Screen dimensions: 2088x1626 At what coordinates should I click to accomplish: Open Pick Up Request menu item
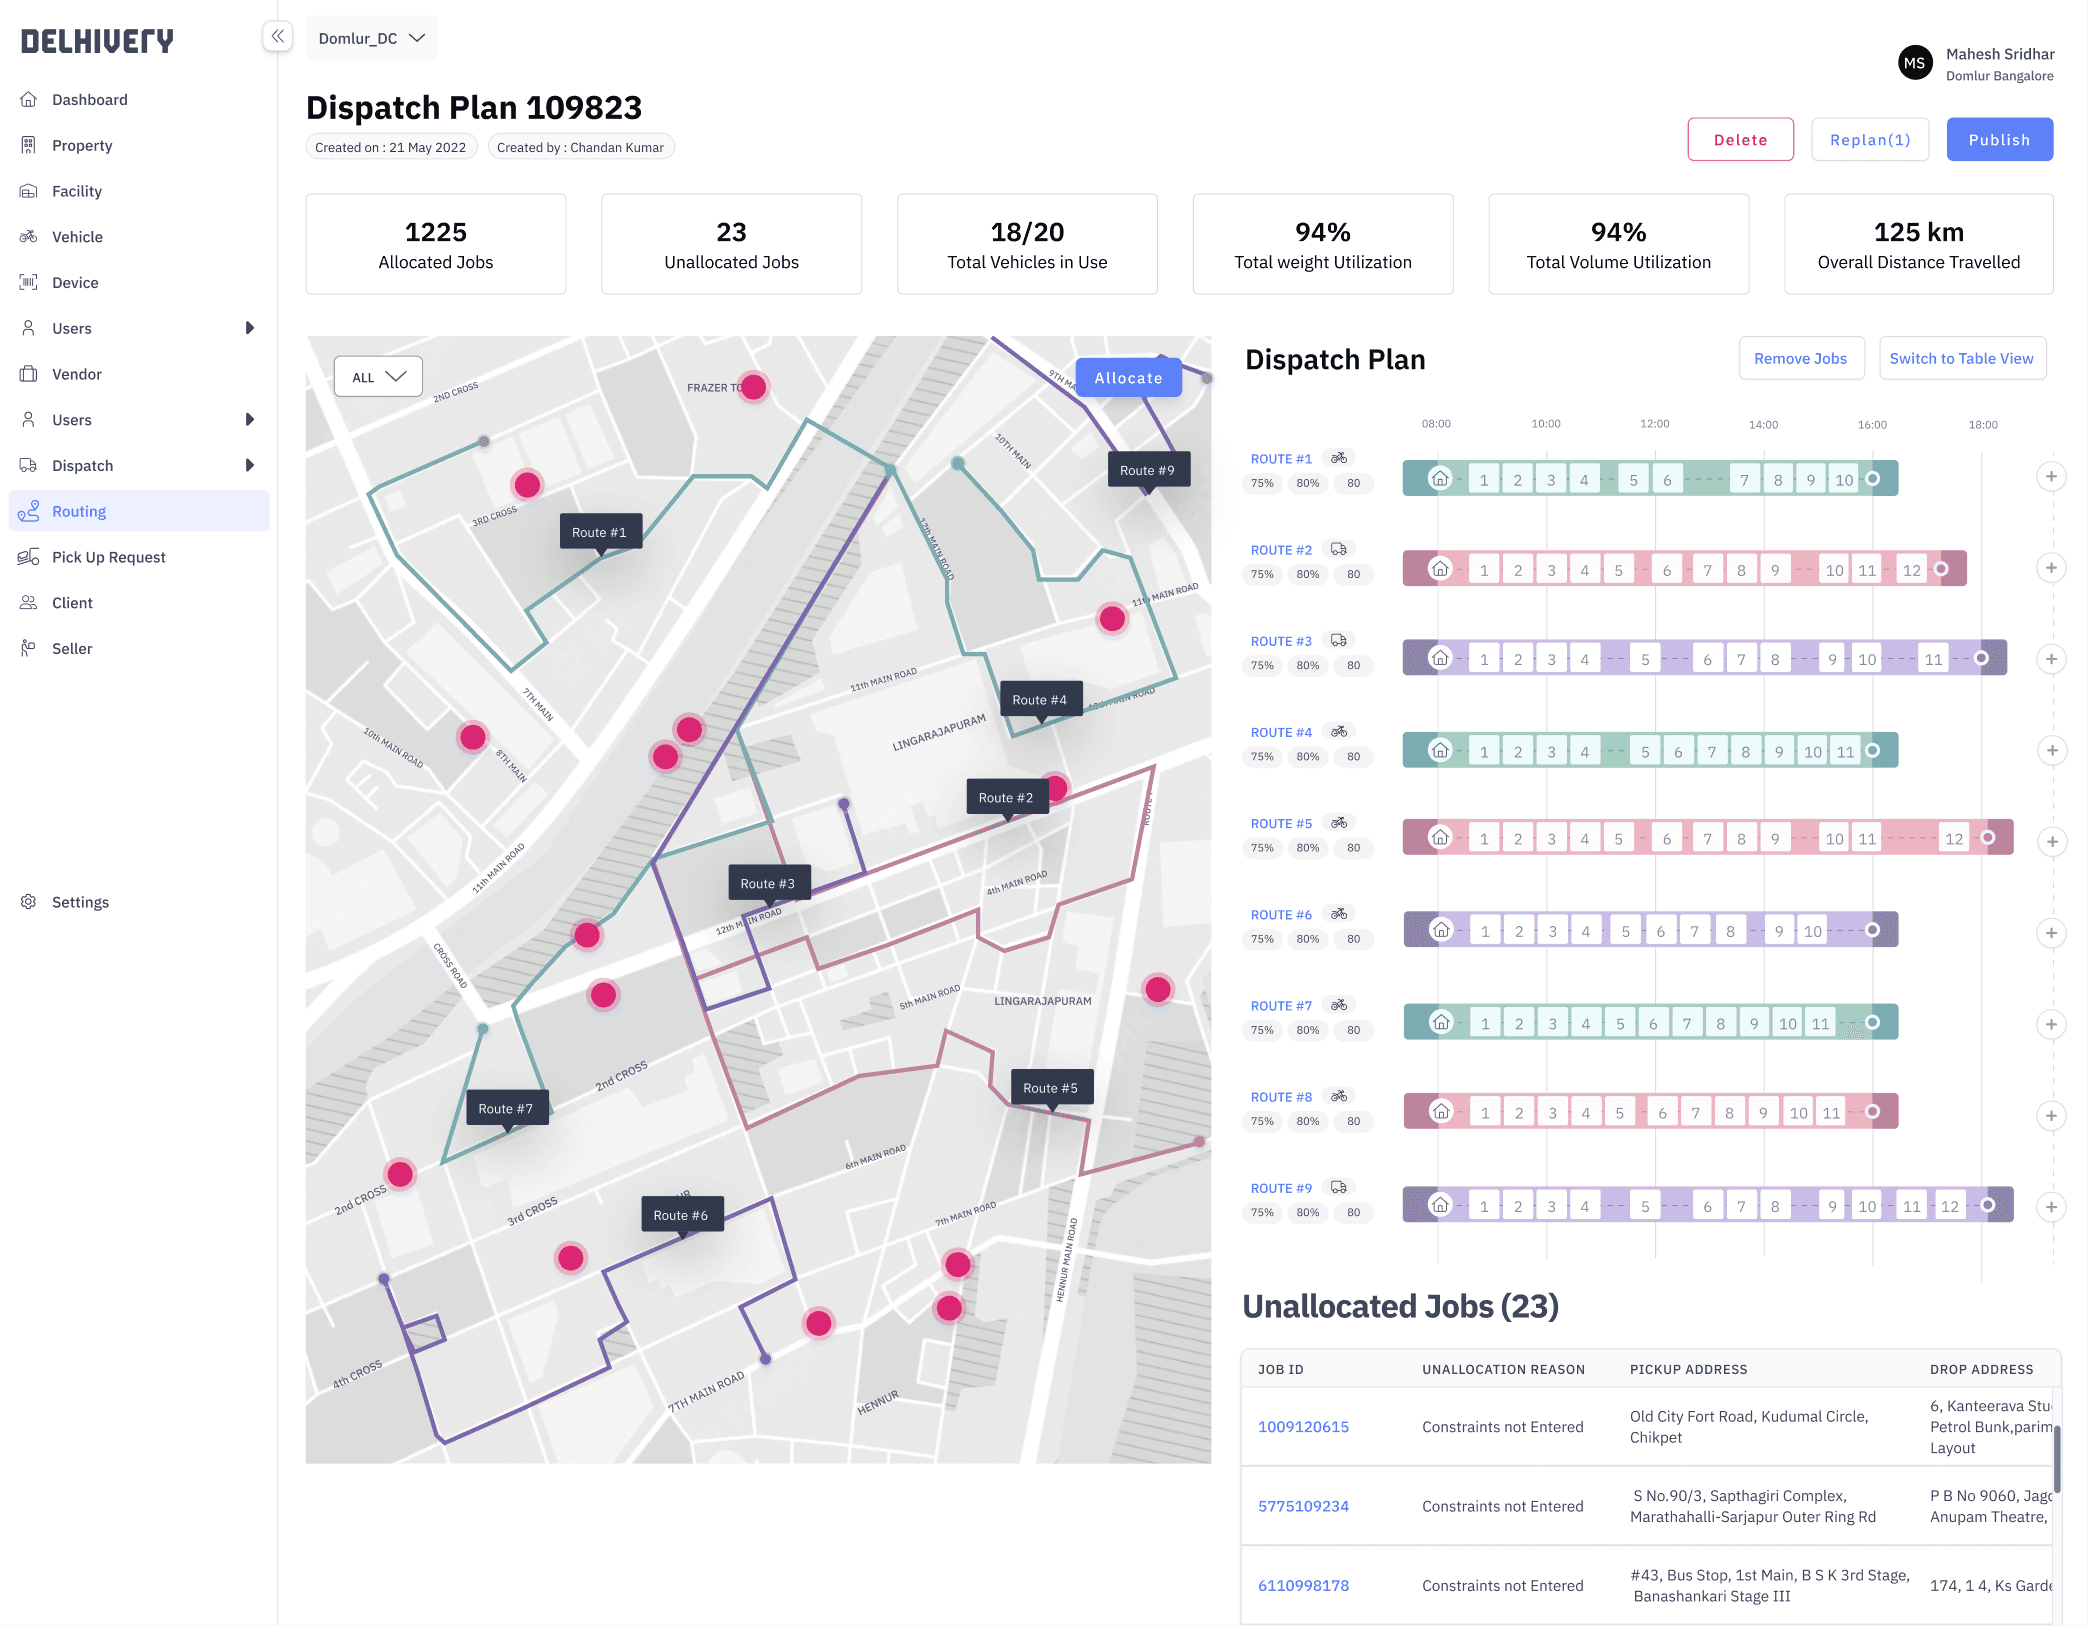tap(108, 557)
